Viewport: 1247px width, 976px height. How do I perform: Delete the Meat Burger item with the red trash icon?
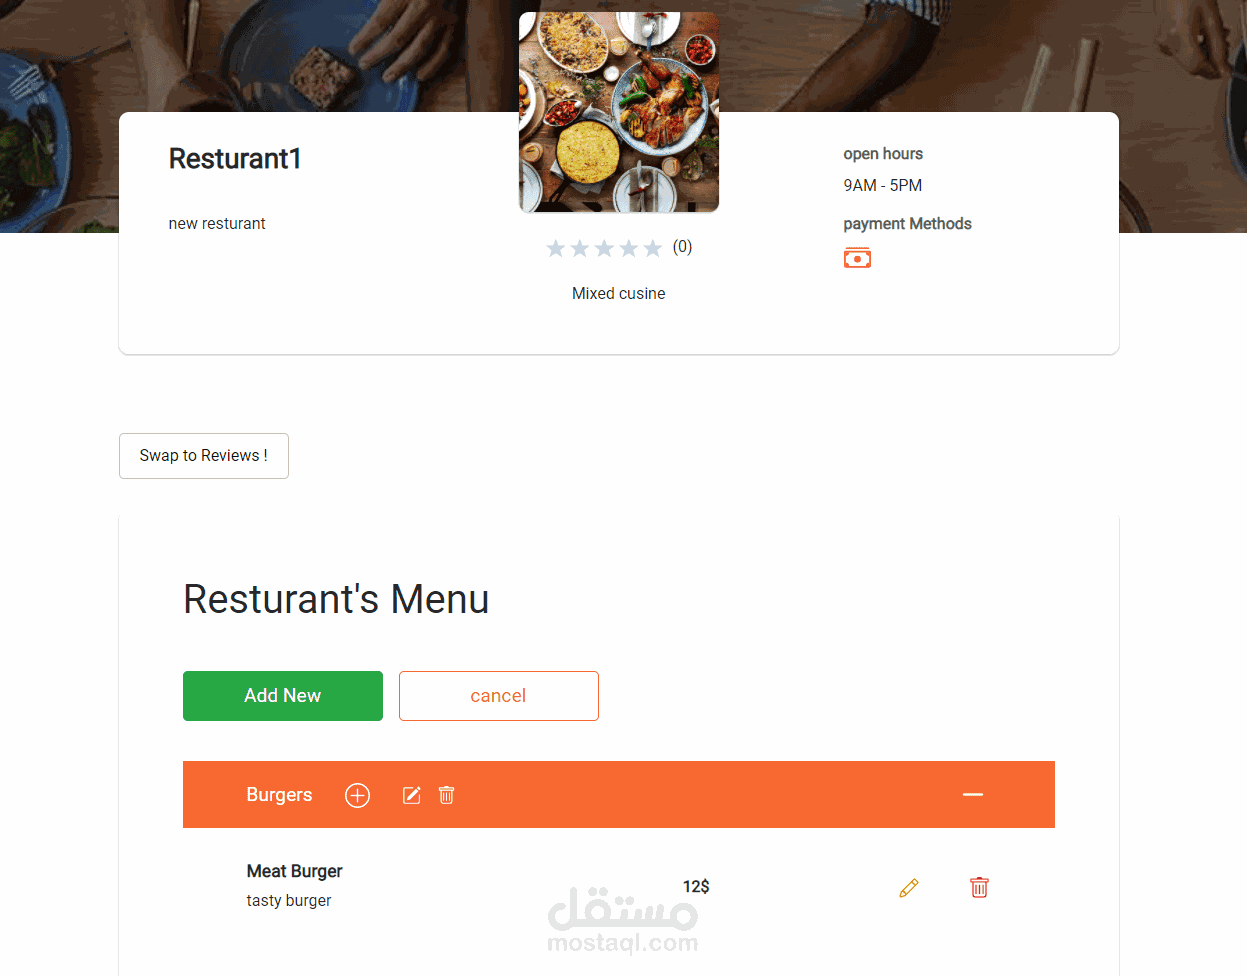click(x=979, y=887)
